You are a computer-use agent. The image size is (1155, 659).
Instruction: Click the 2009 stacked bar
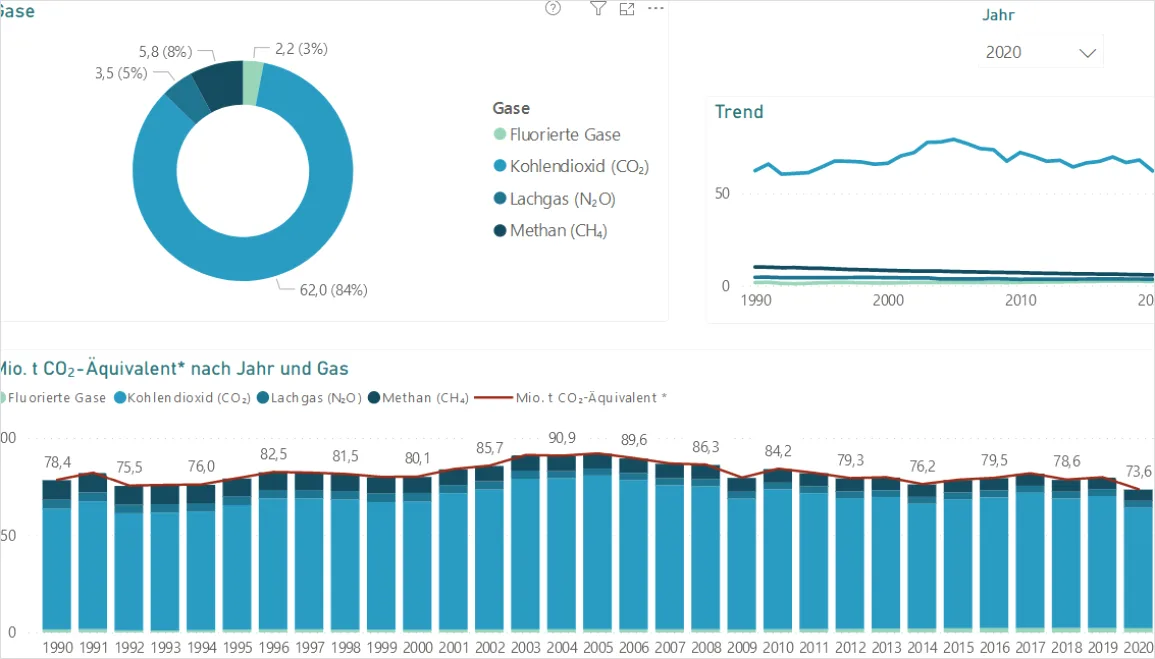coord(742,555)
